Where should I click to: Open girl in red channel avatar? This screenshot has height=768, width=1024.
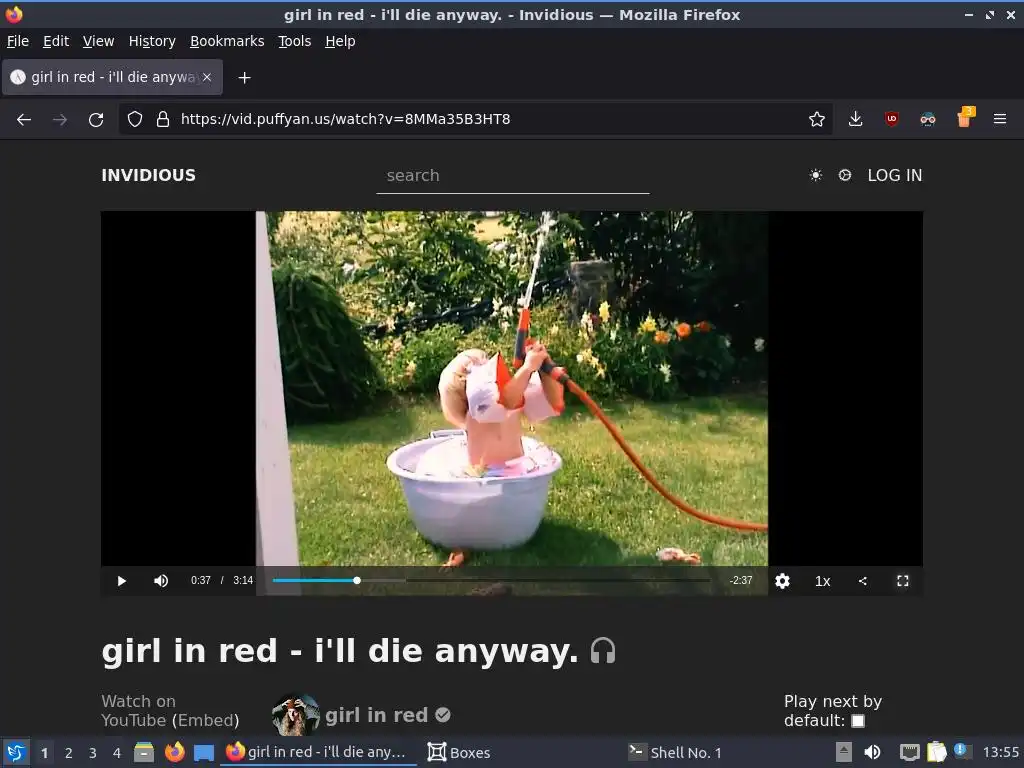[295, 714]
